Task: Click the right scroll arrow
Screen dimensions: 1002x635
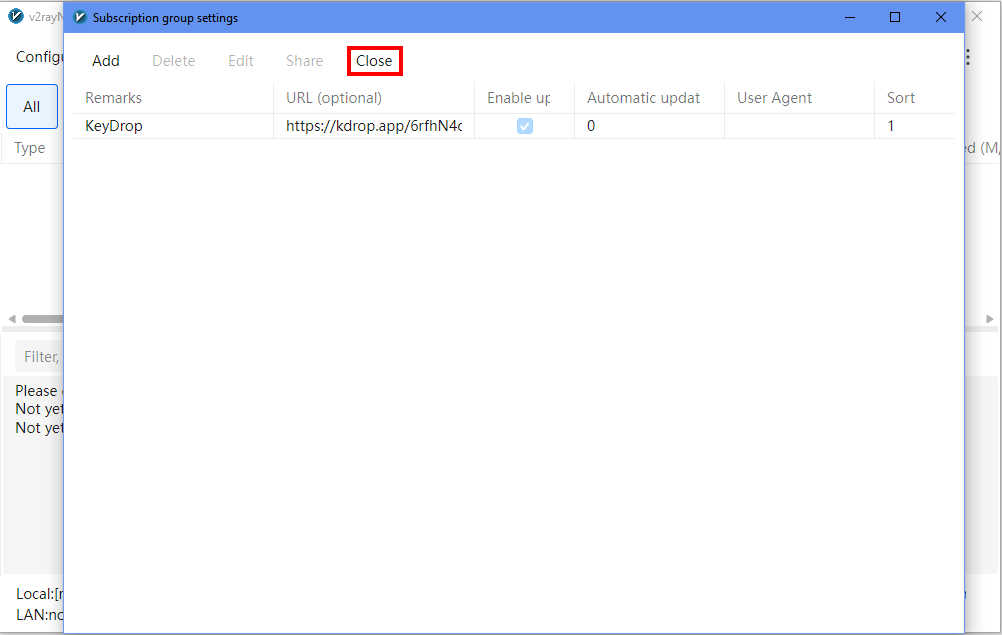Action: click(990, 319)
